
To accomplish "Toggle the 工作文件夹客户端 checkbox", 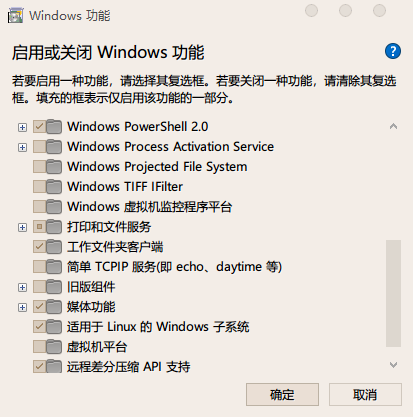I will (39, 247).
